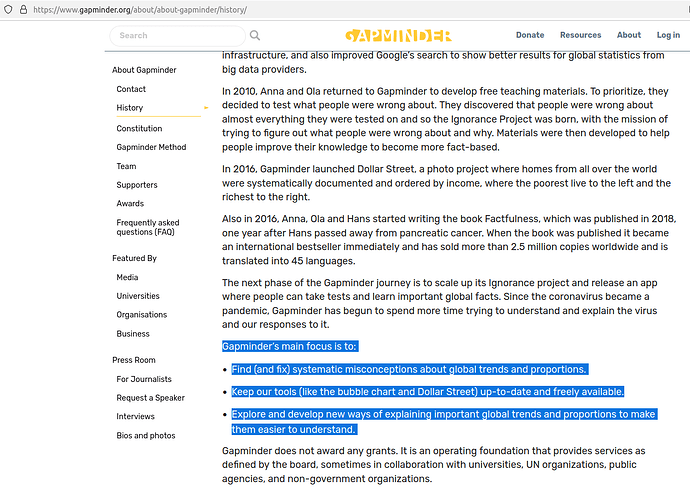This screenshot has height=492, width=690.
Task: Open the Awards sidebar link
Action: (130, 204)
